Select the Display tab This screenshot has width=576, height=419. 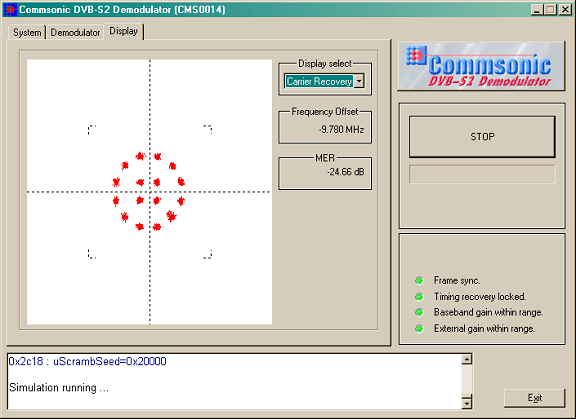124,31
